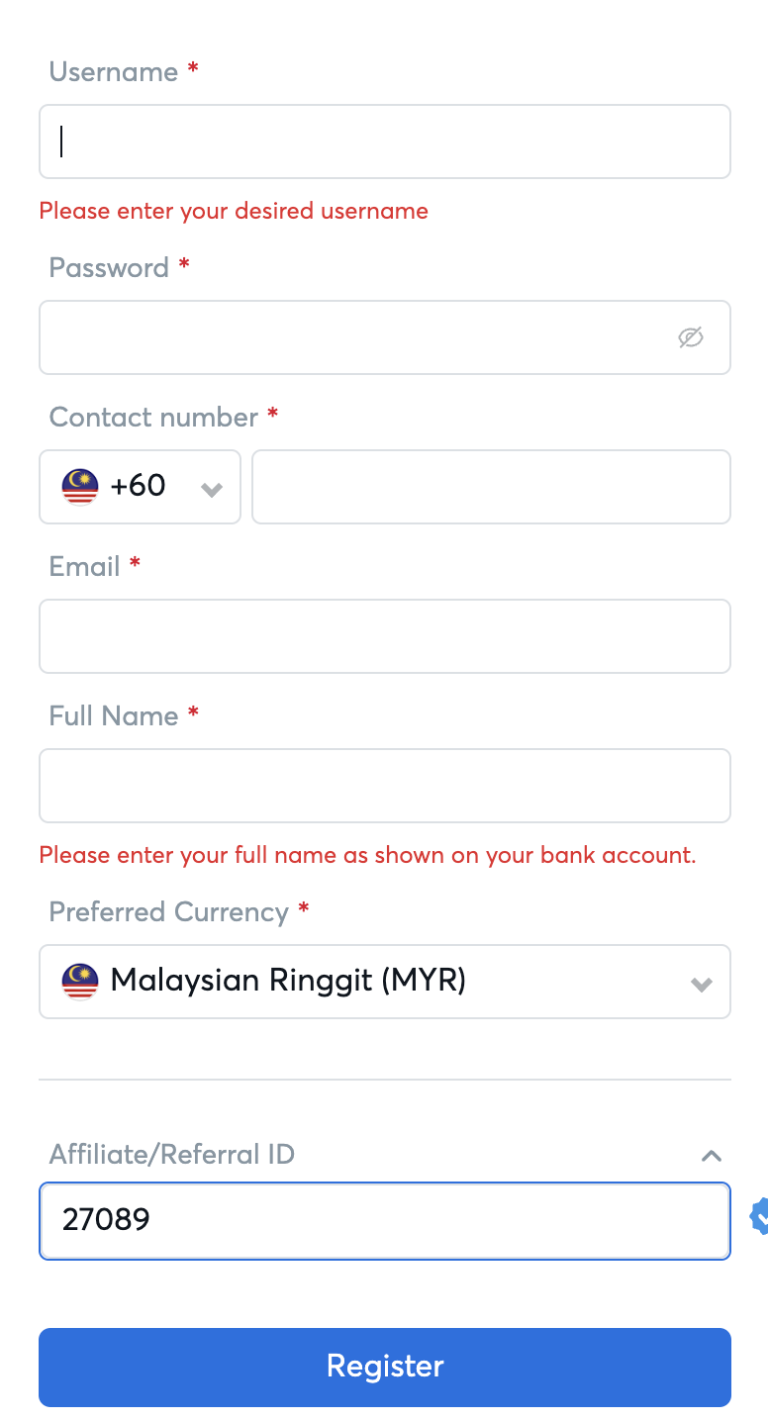Focus the Username input field
Viewport: 768px width, 1420px height.
point(385,142)
